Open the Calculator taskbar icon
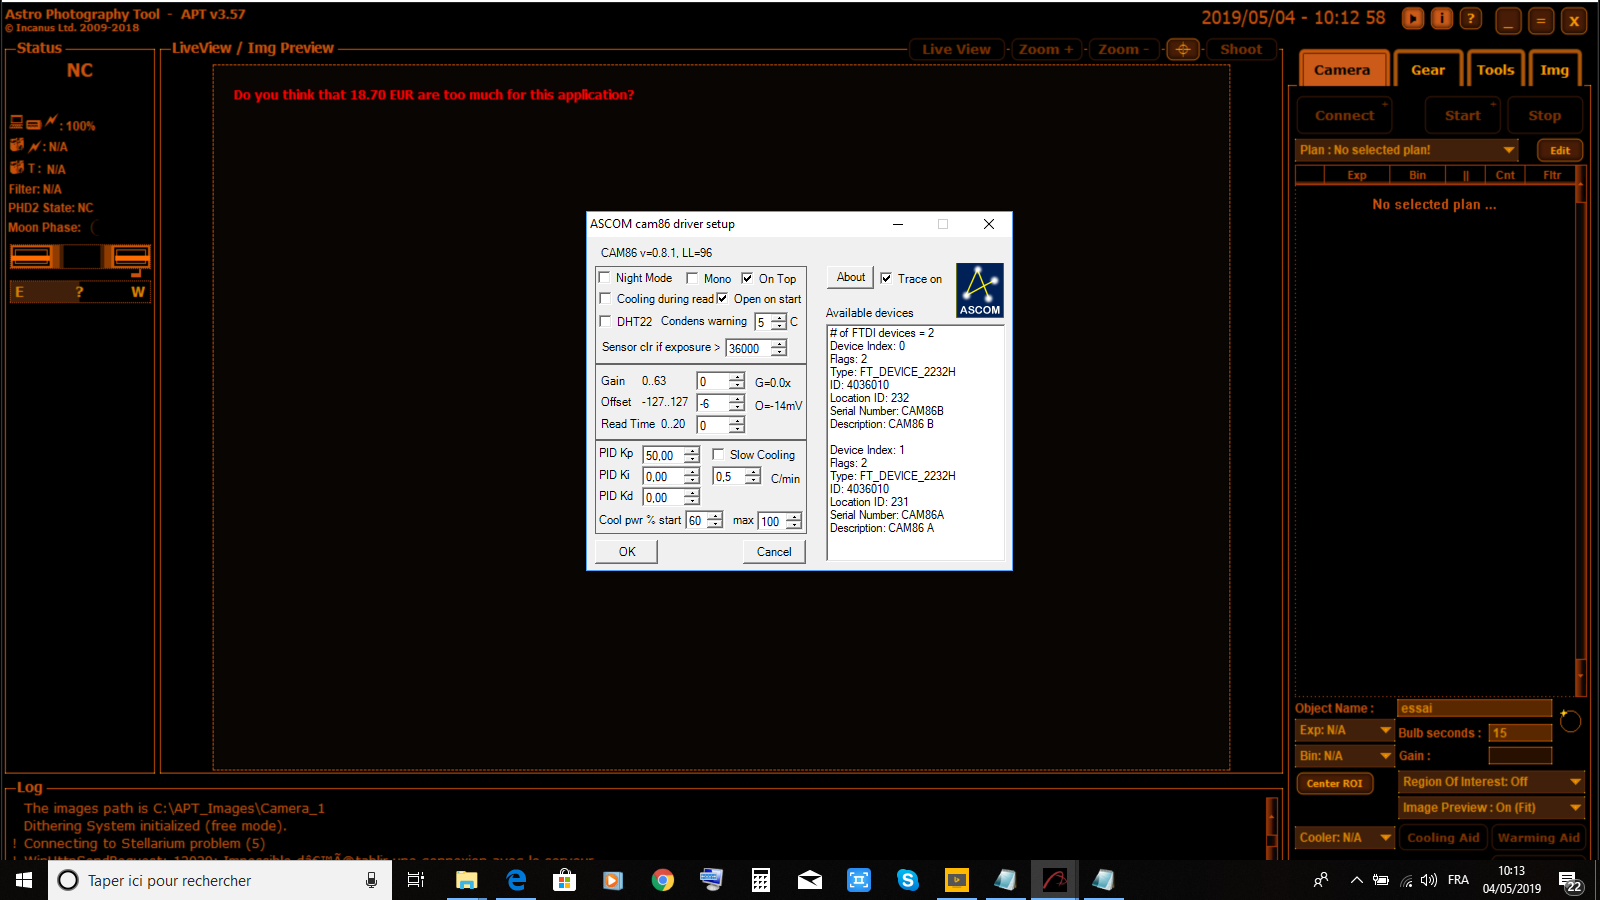 click(761, 880)
